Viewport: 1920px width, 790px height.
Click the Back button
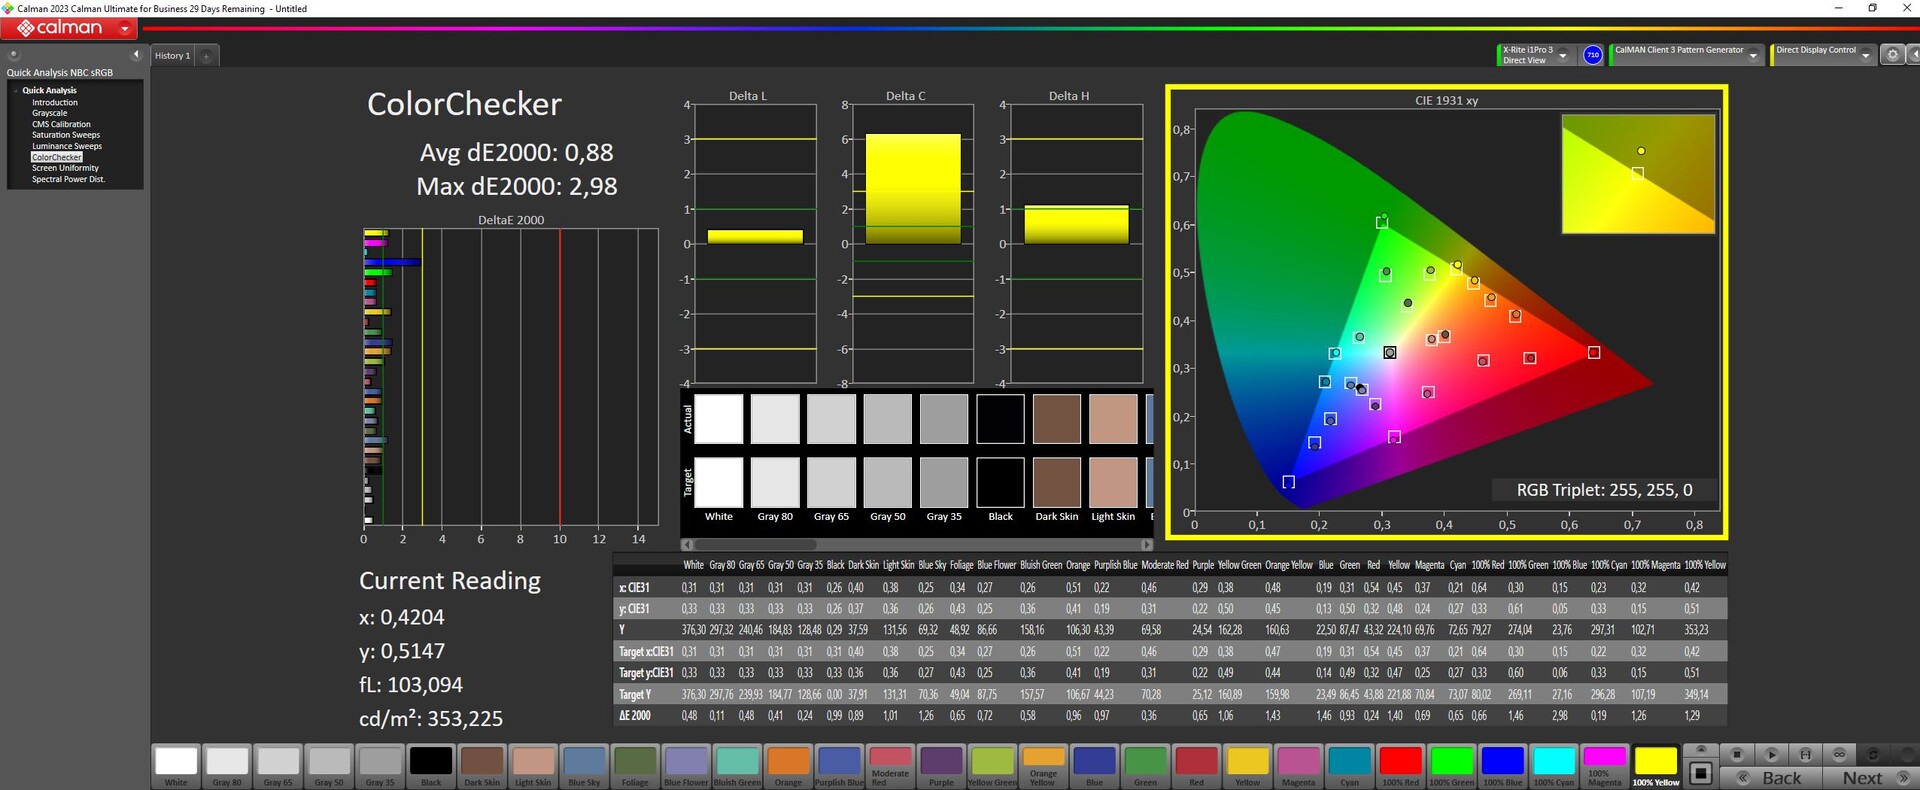click(x=1780, y=778)
